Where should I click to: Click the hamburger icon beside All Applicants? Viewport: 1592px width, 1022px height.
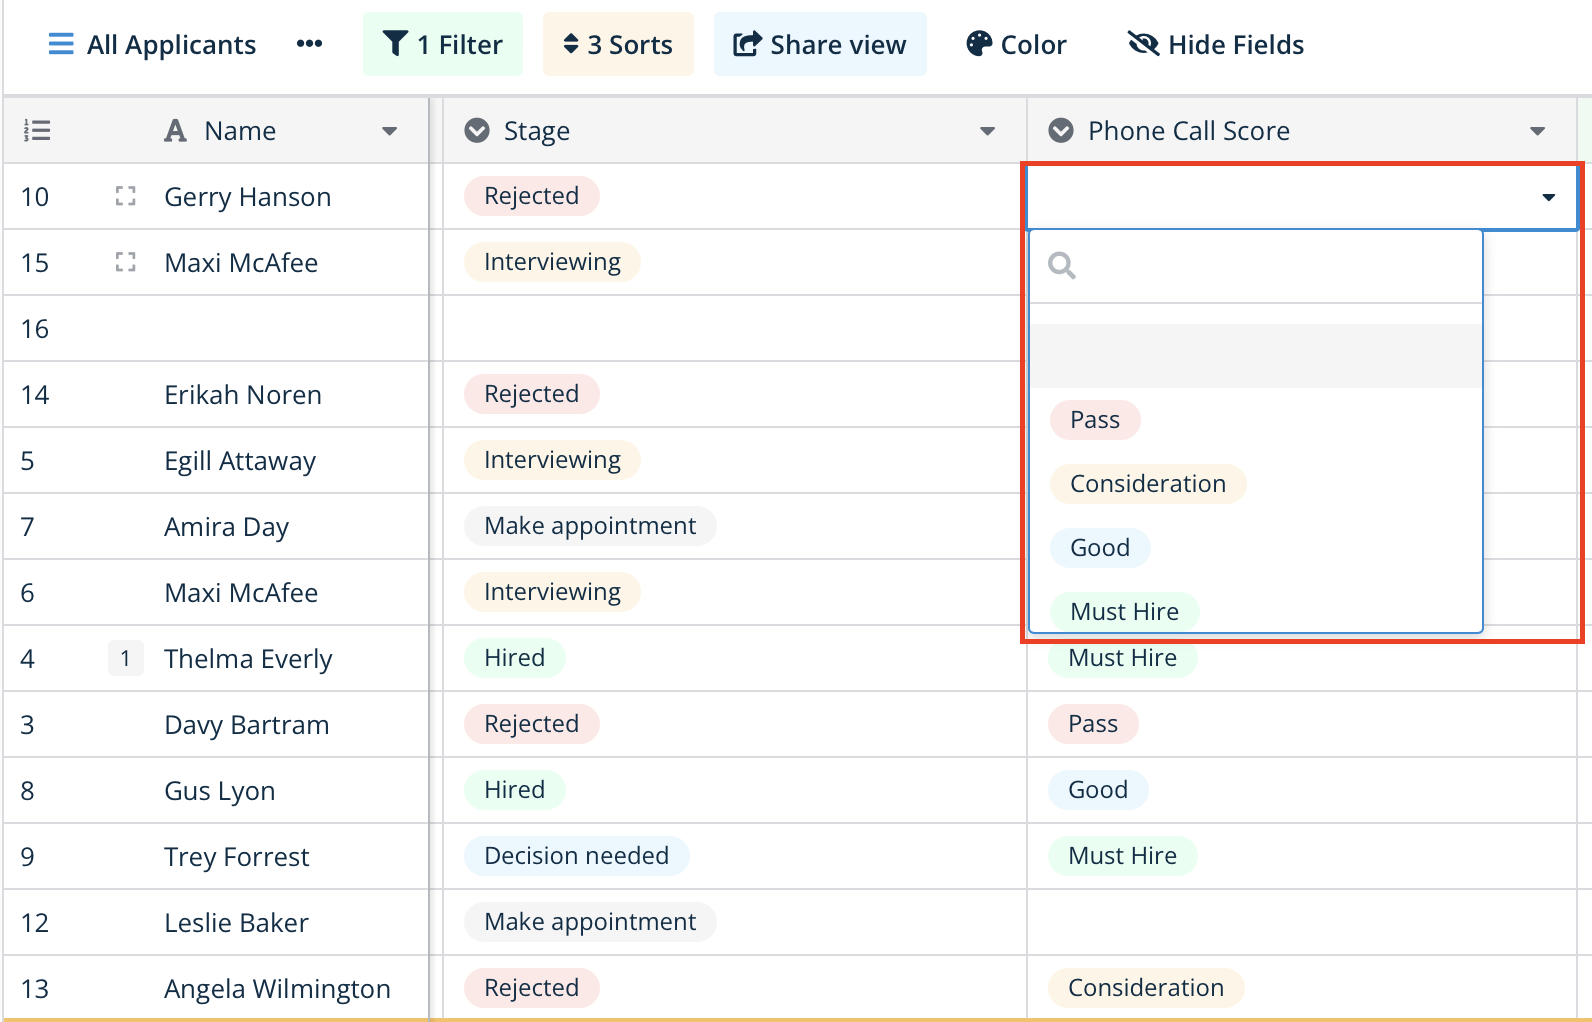61,45
